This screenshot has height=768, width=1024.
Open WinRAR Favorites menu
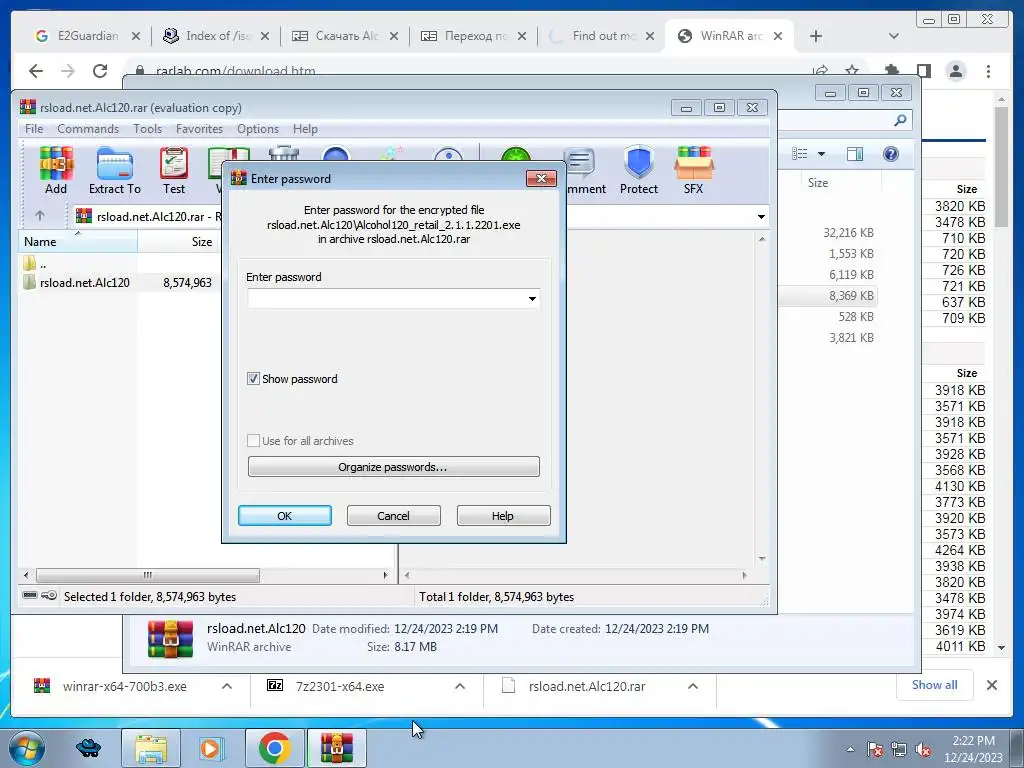point(199,129)
